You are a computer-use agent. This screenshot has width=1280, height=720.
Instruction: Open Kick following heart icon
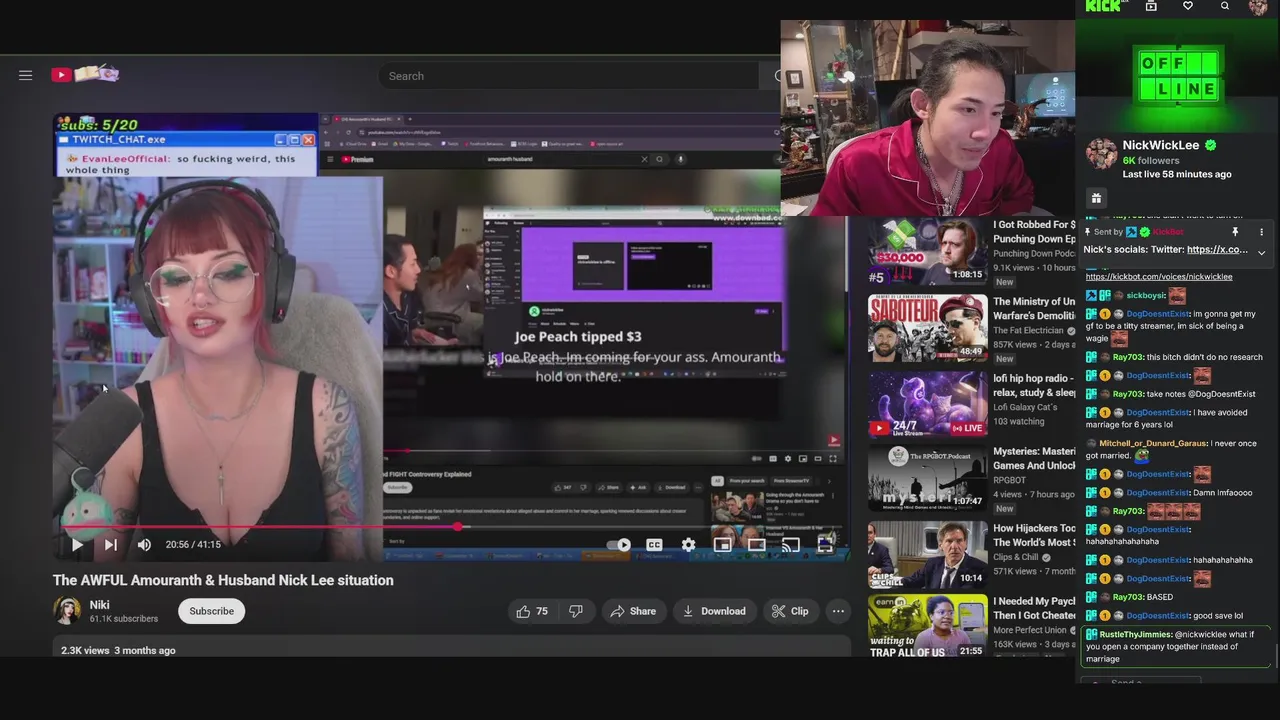coord(1188,6)
